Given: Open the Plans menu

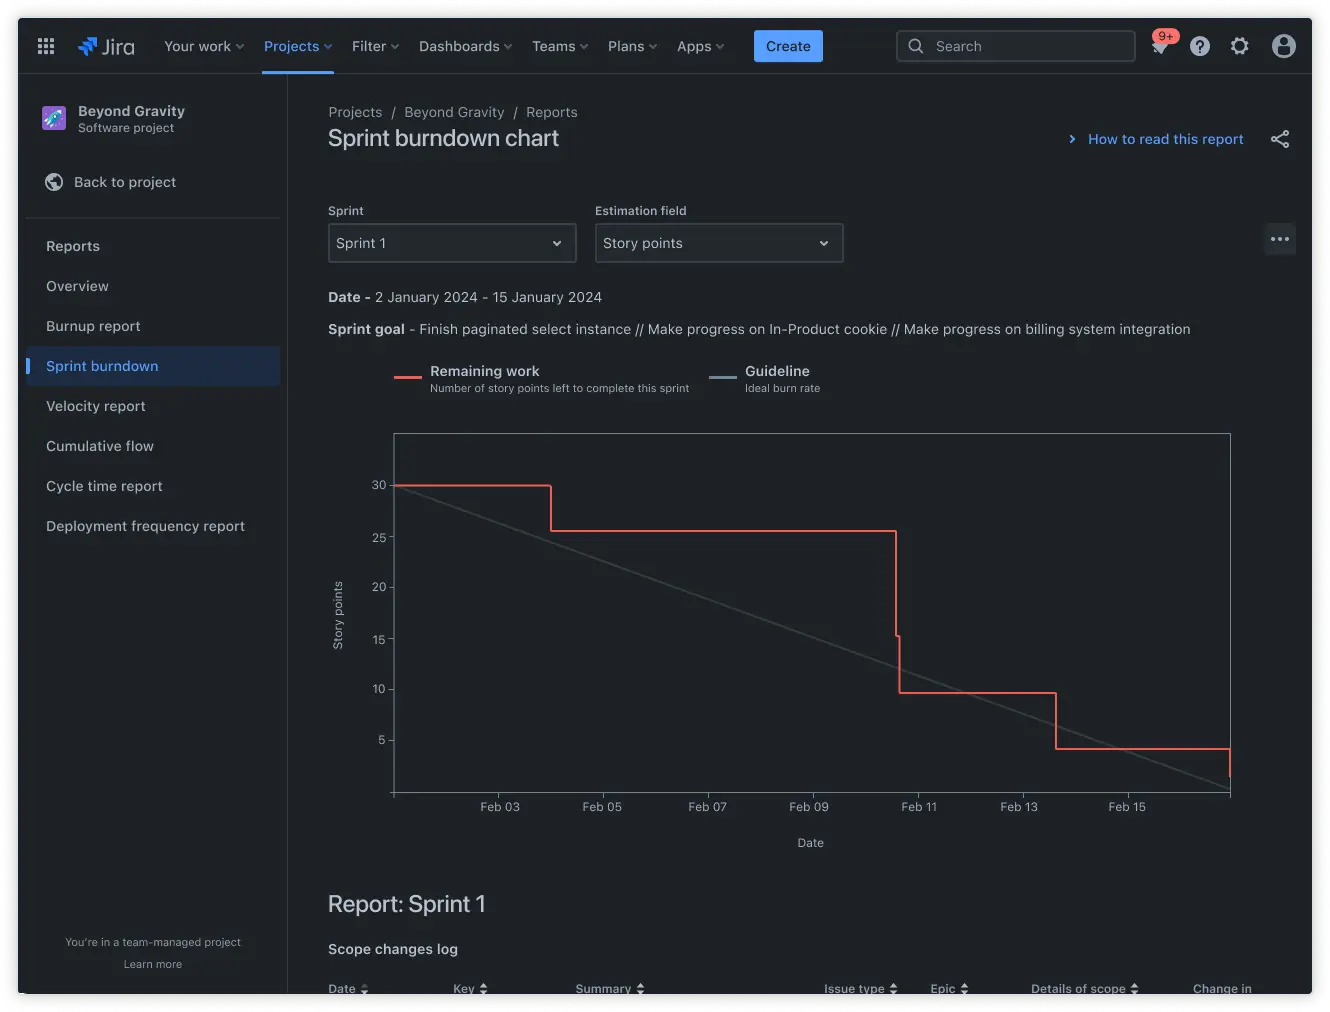Looking at the screenshot, I should tap(632, 46).
